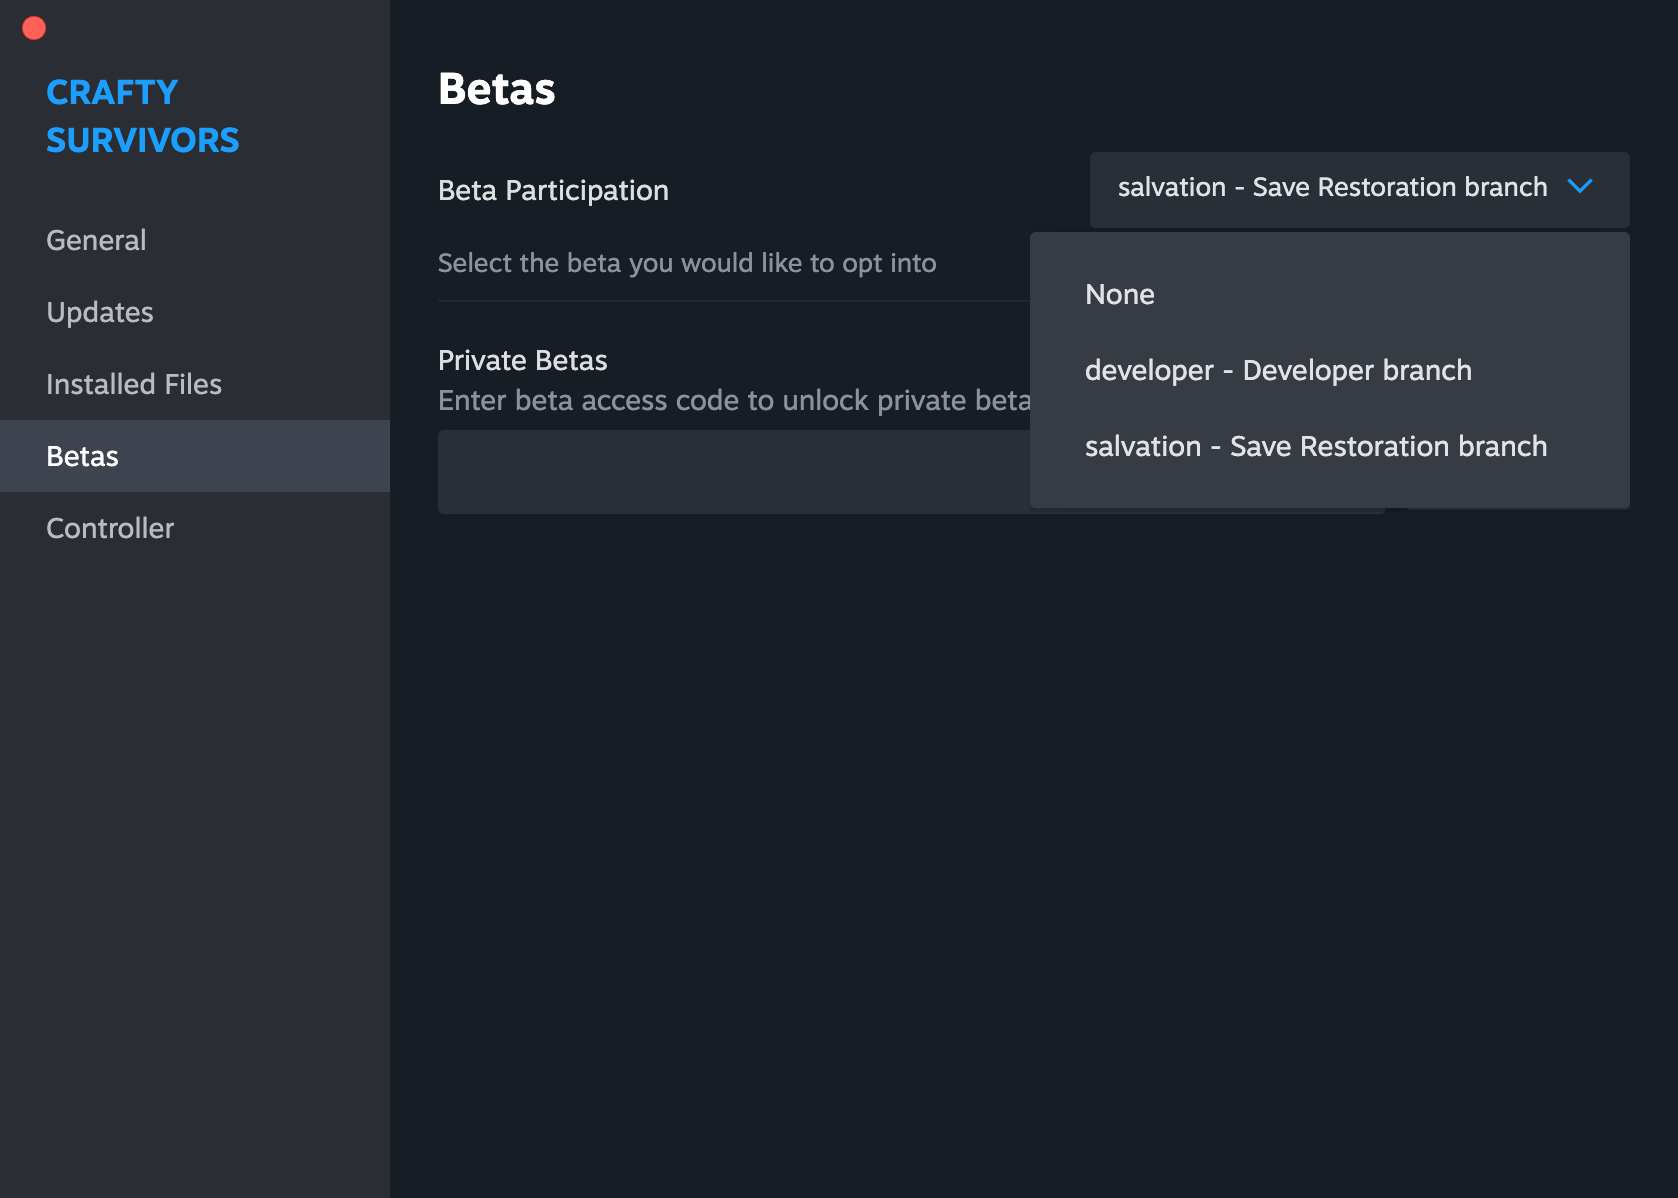Click the Beta Participation label
The image size is (1678, 1198).
tap(553, 190)
